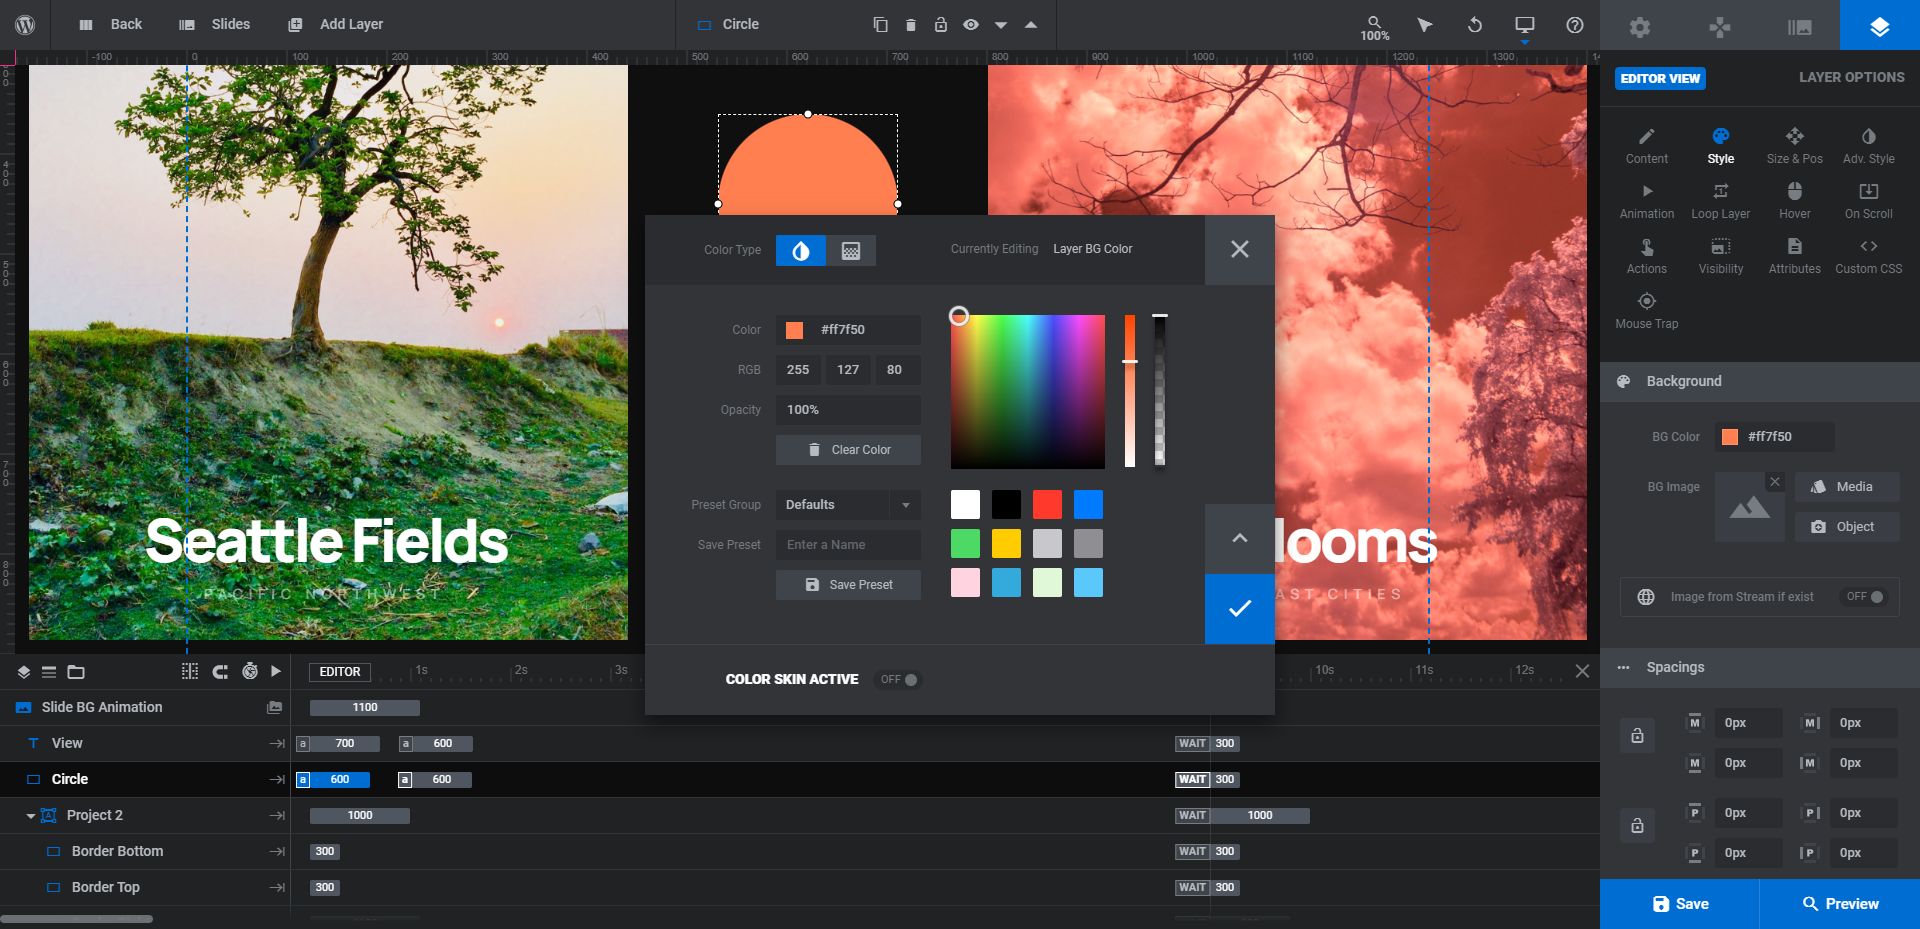1920x929 pixels.
Task: Duplicate the Circle layer
Action: 880,24
